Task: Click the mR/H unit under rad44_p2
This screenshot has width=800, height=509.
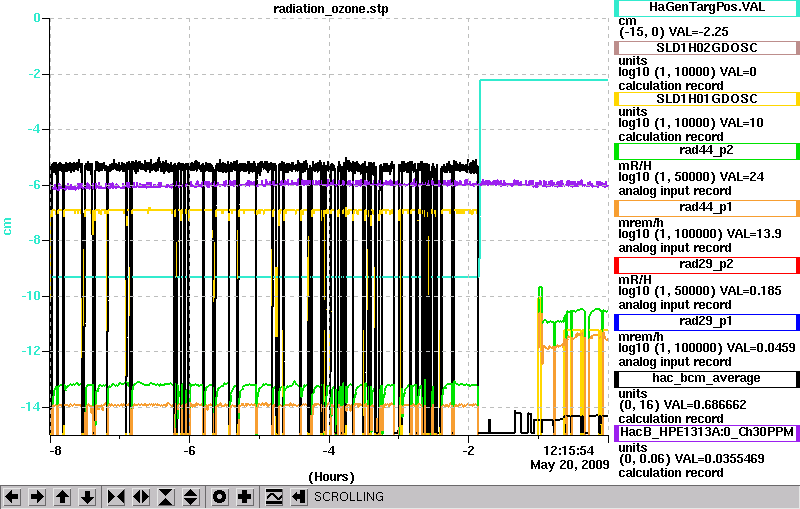Action: pos(635,166)
